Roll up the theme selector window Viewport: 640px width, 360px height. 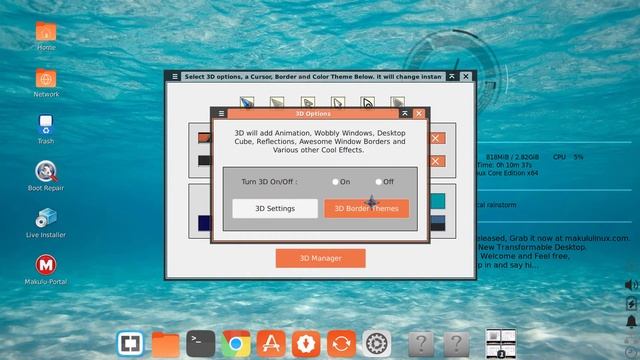pos(452,76)
